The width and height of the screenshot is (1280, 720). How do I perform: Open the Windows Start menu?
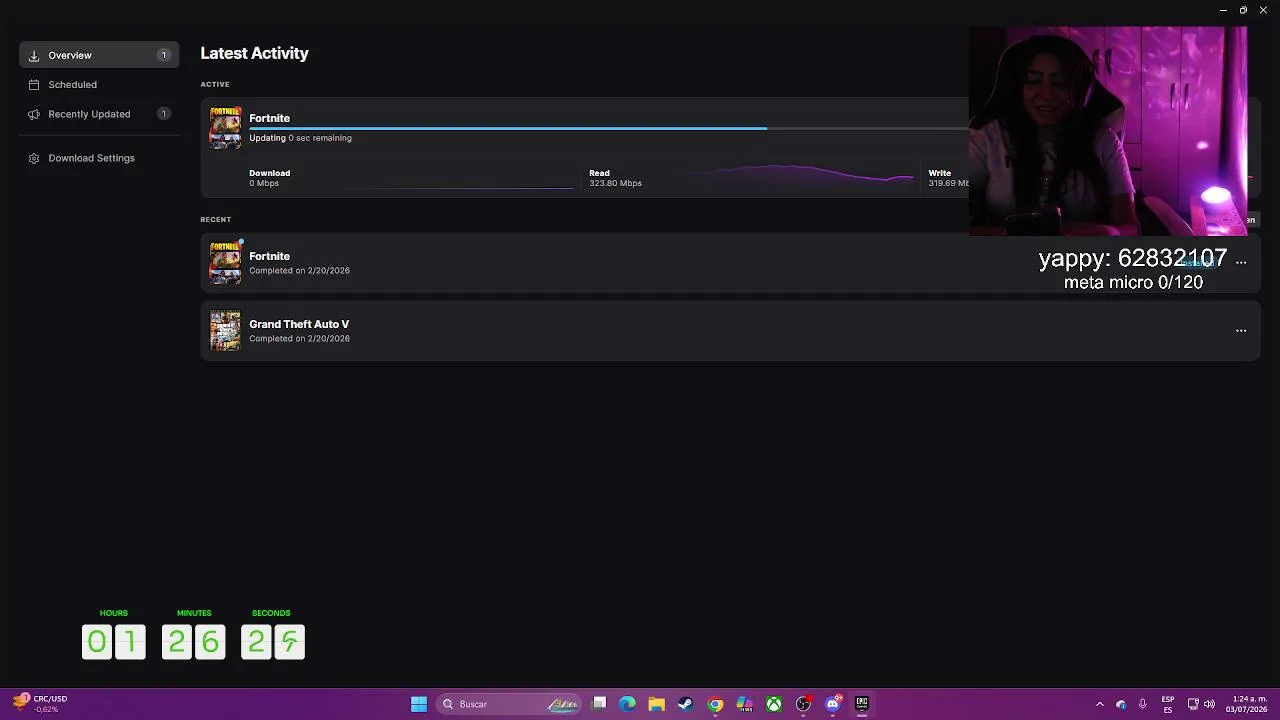point(419,704)
